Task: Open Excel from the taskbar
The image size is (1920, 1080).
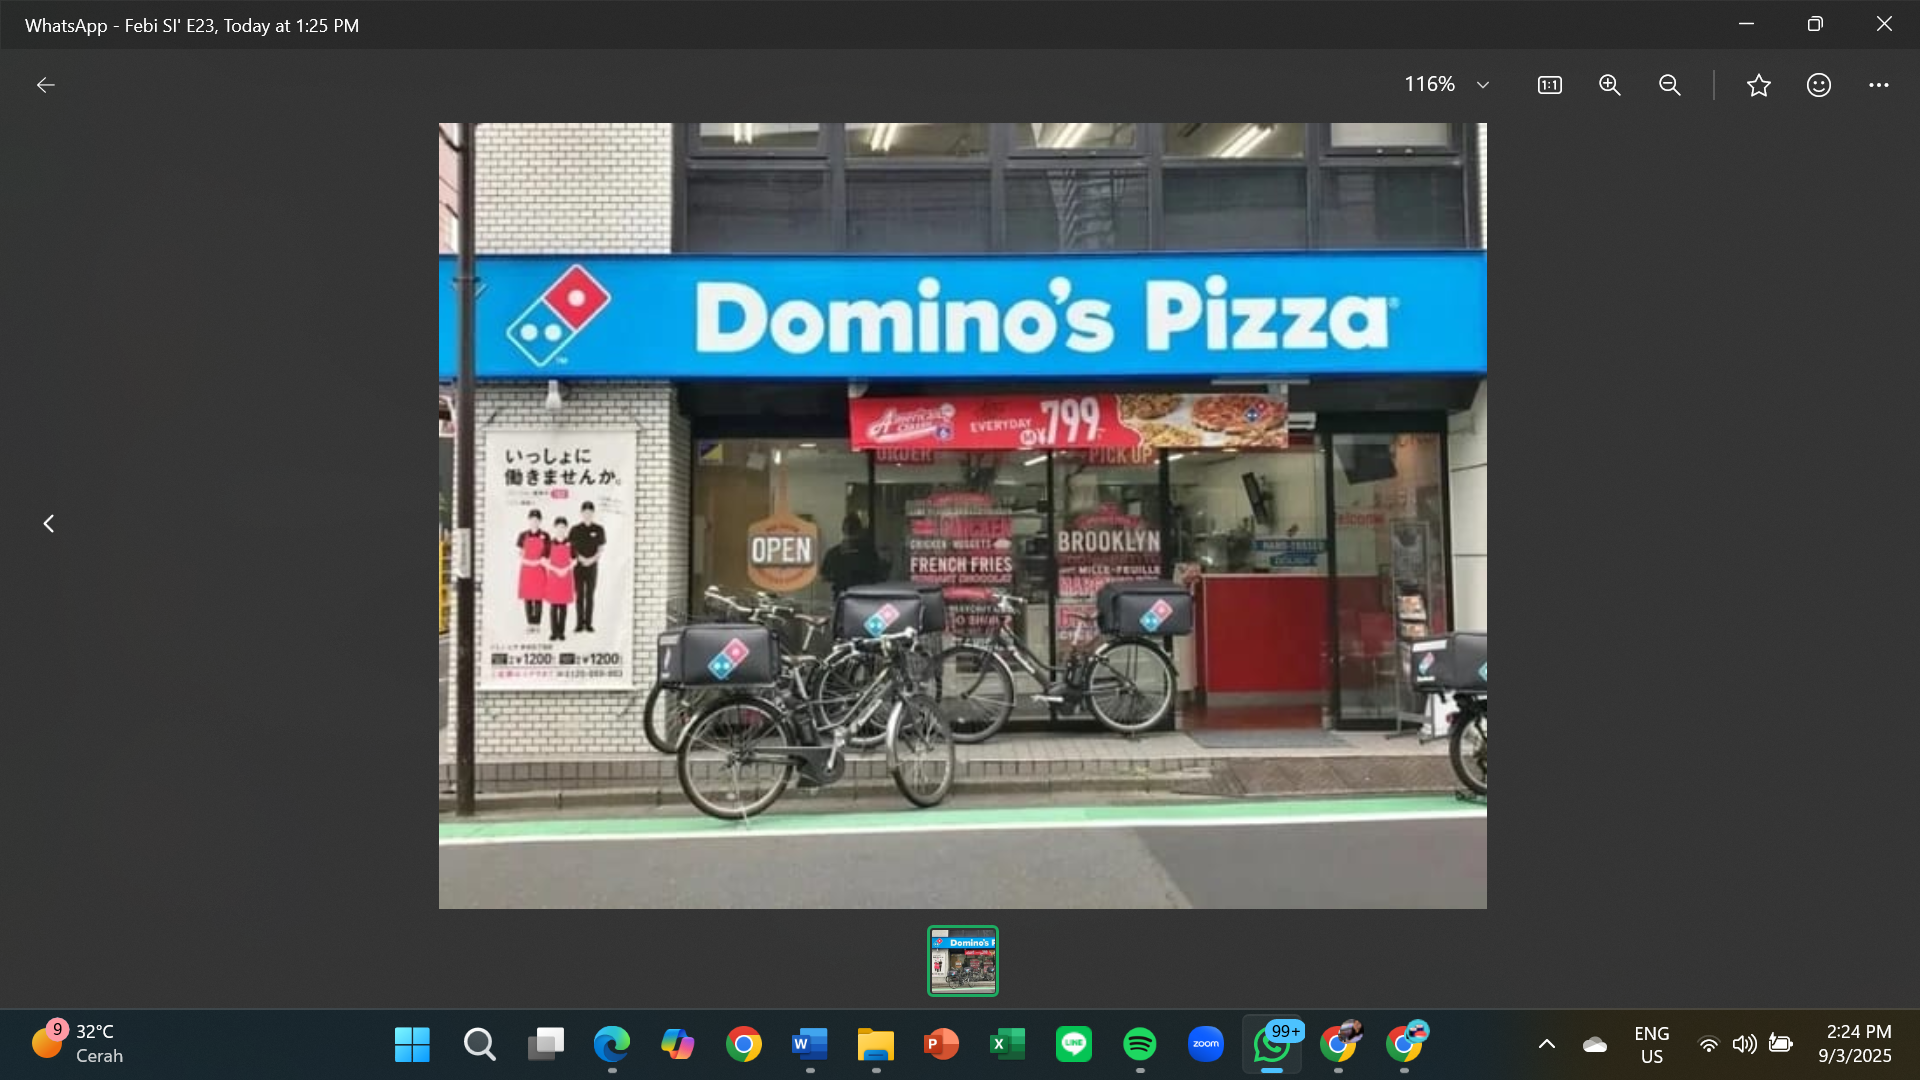Action: coord(1008,1044)
